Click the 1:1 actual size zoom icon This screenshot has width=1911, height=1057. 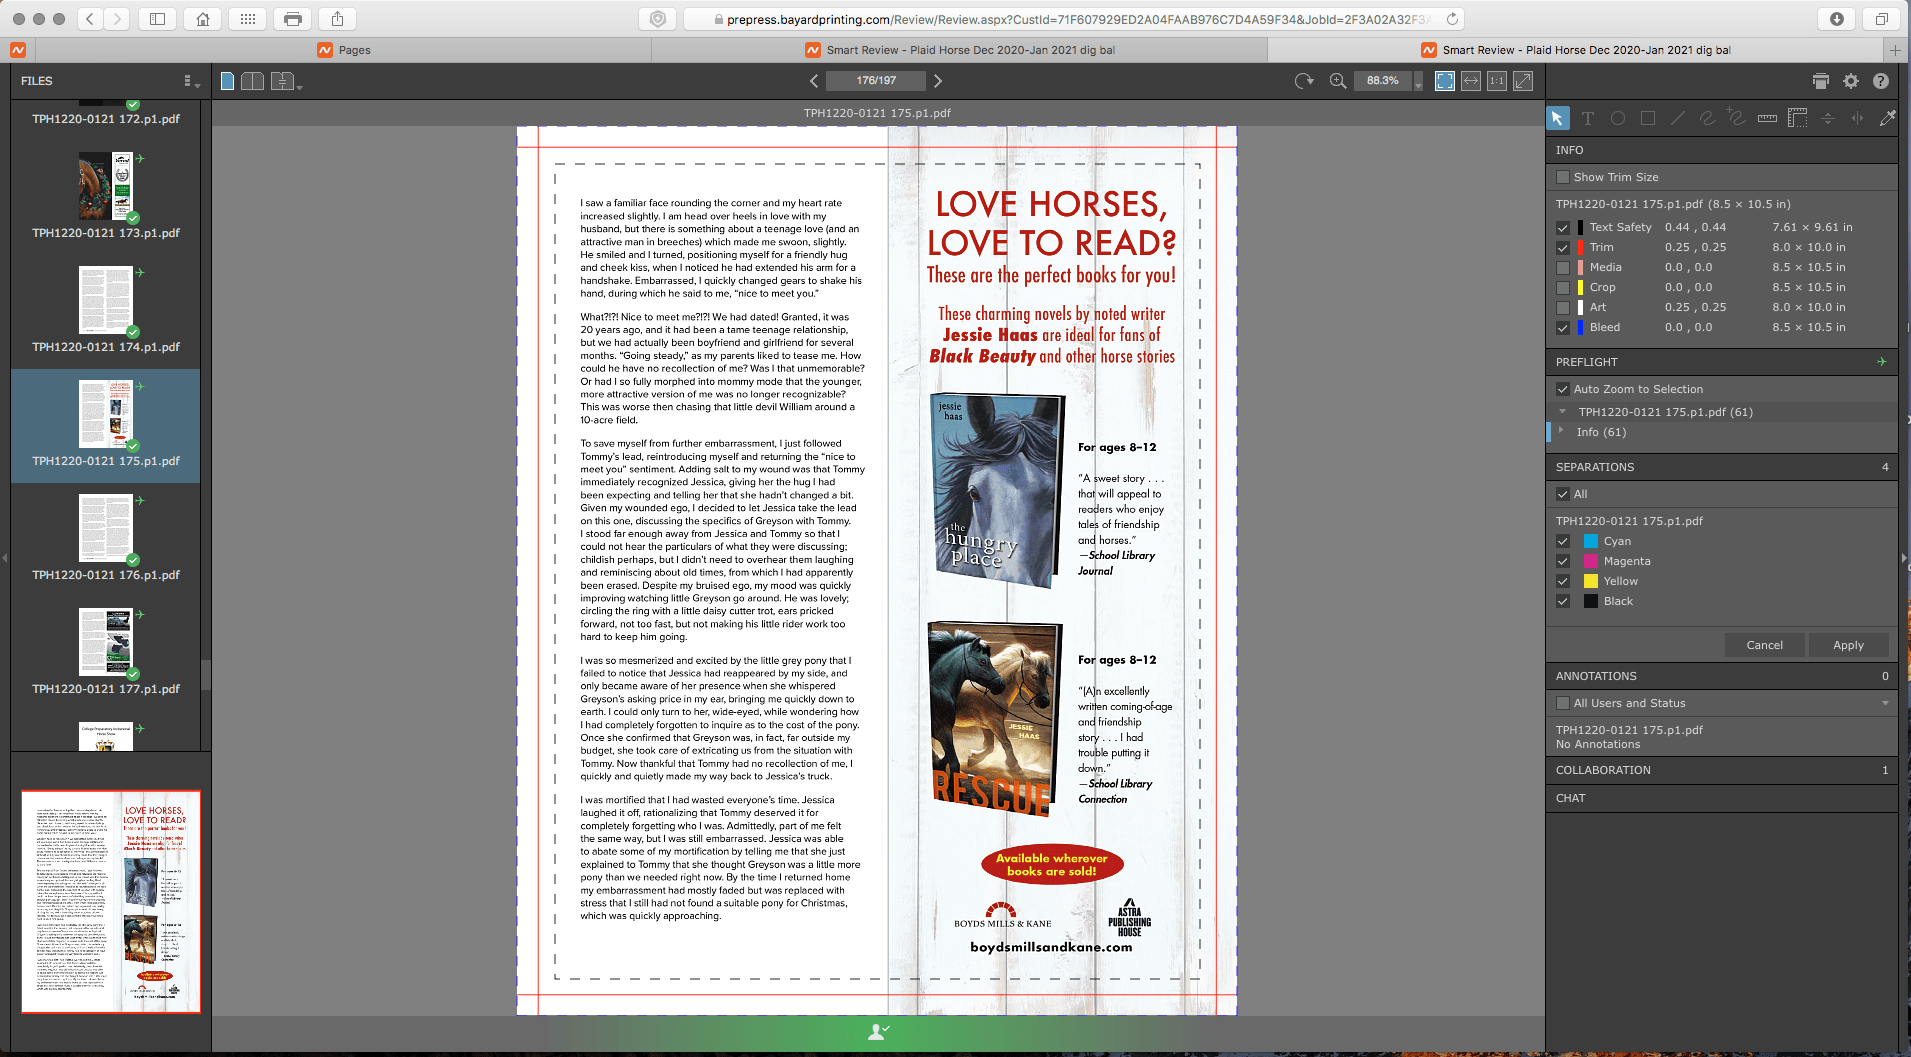[1497, 81]
